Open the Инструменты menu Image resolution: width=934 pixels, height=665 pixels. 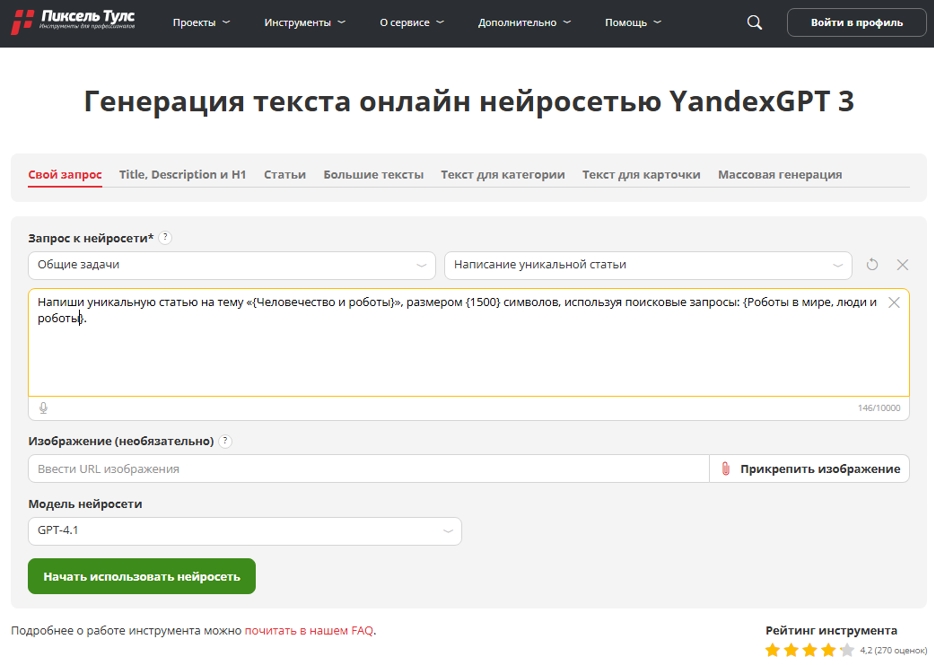point(304,23)
